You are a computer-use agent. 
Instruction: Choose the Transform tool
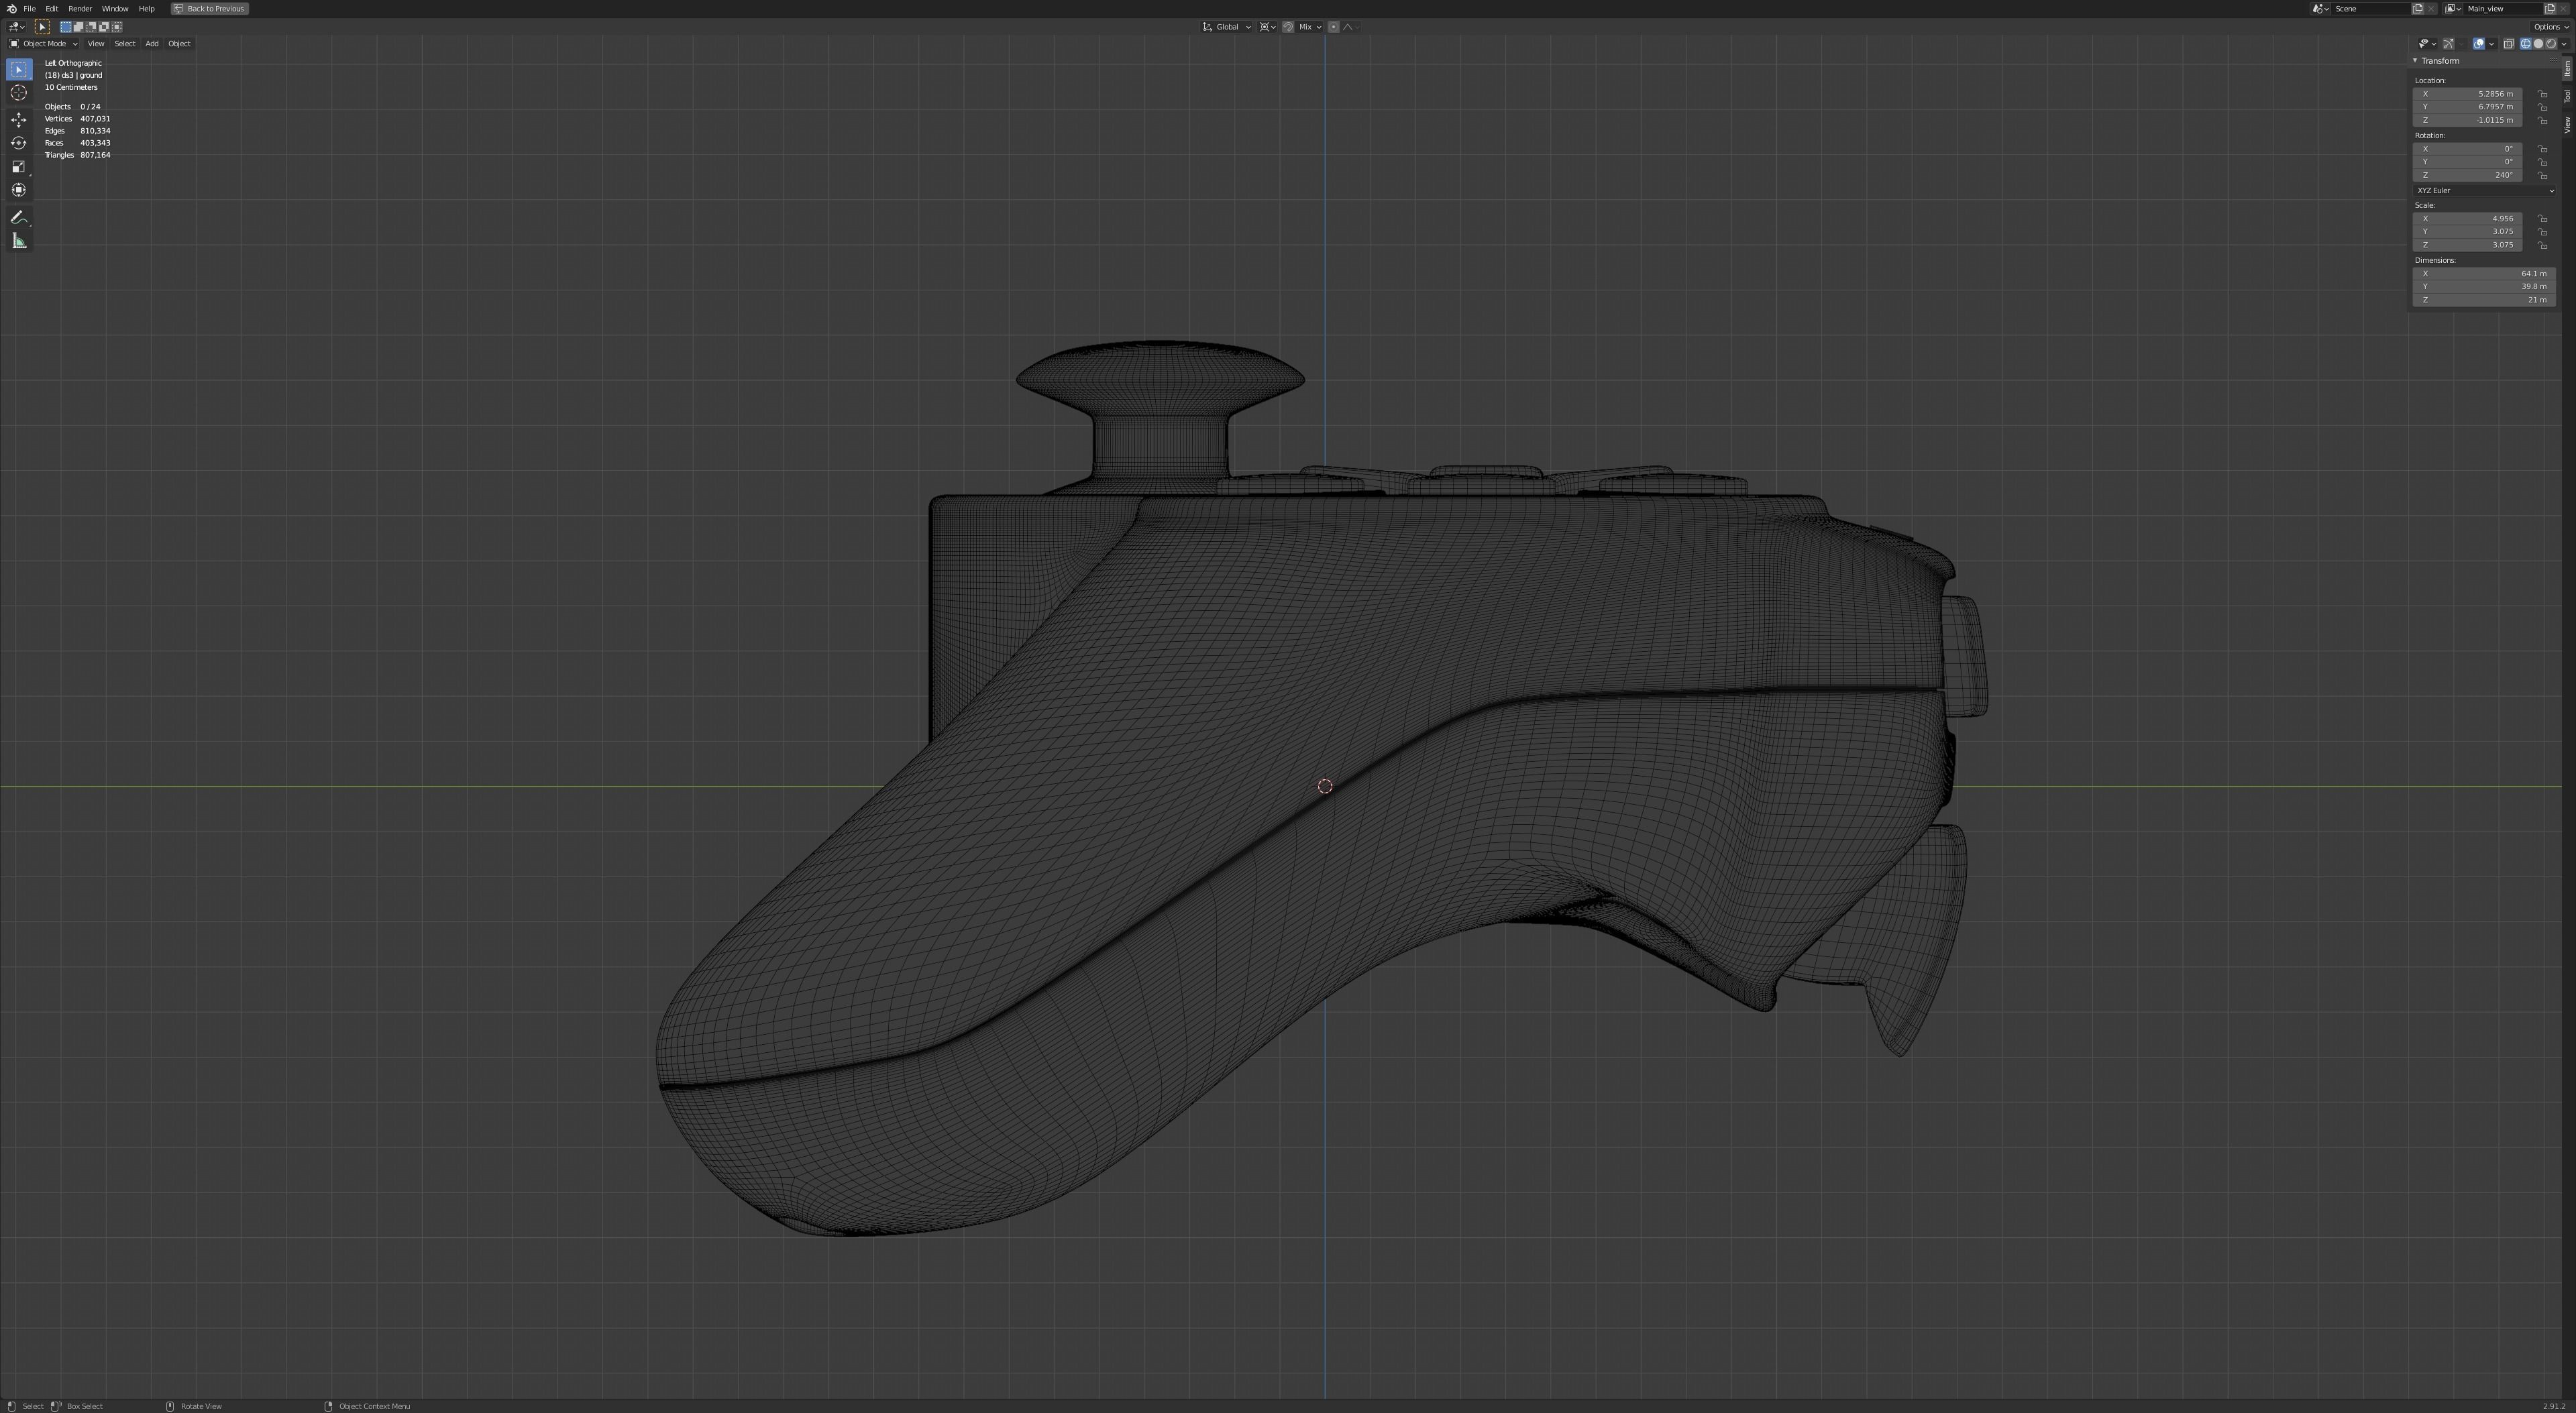click(x=19, y=190)
